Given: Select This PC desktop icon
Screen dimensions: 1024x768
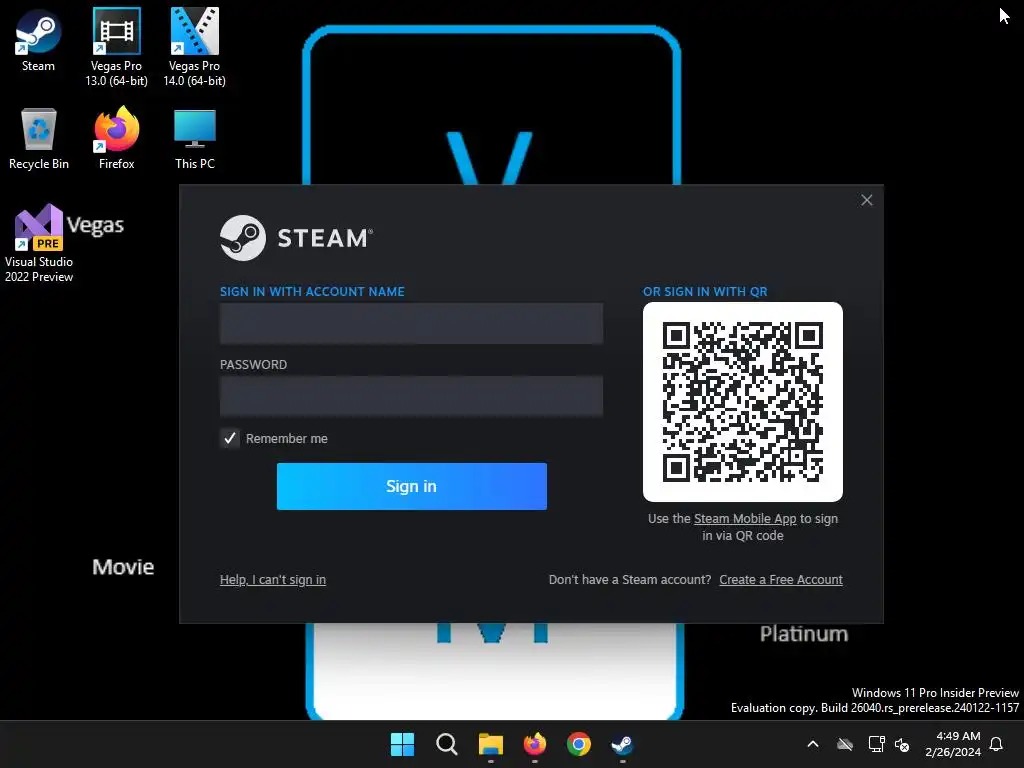Looking at the screenshot, I should tap(195, 138).
